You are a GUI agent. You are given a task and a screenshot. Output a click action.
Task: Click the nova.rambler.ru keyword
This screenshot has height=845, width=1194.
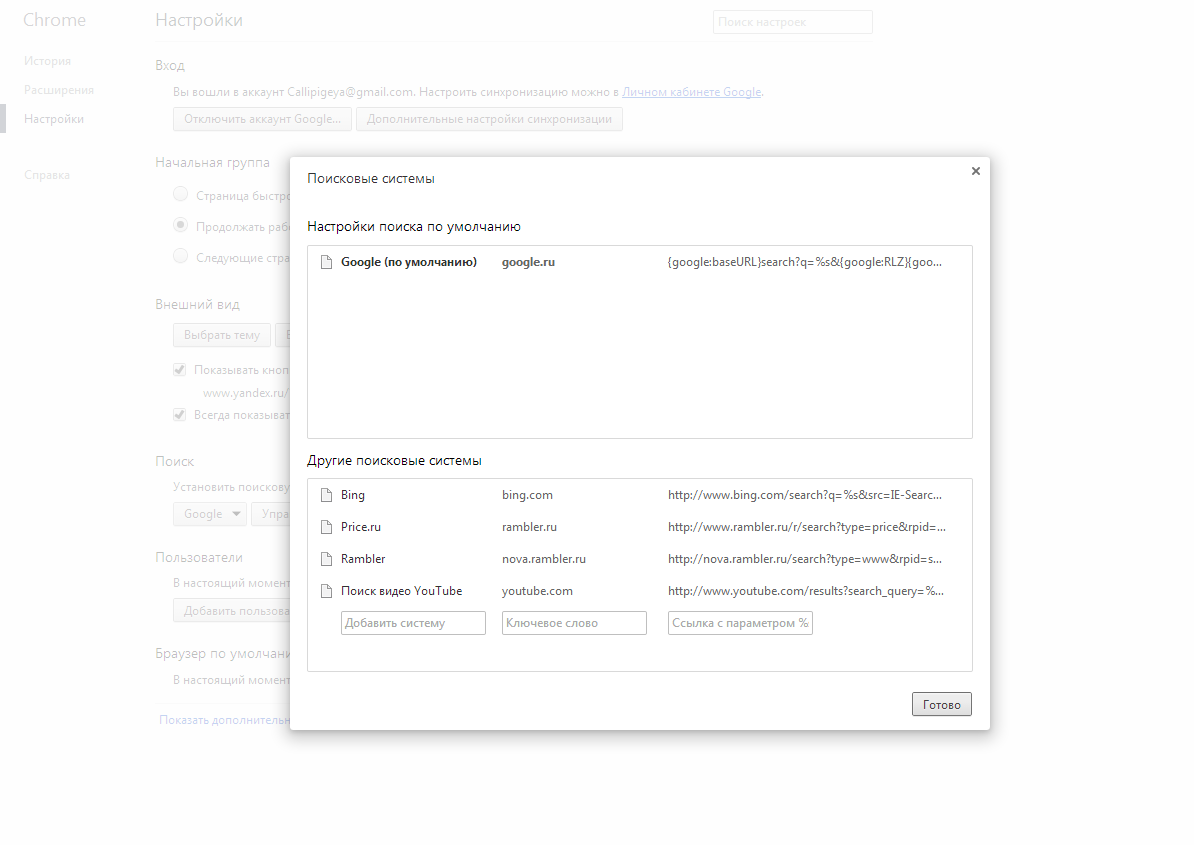click(544, 559)
